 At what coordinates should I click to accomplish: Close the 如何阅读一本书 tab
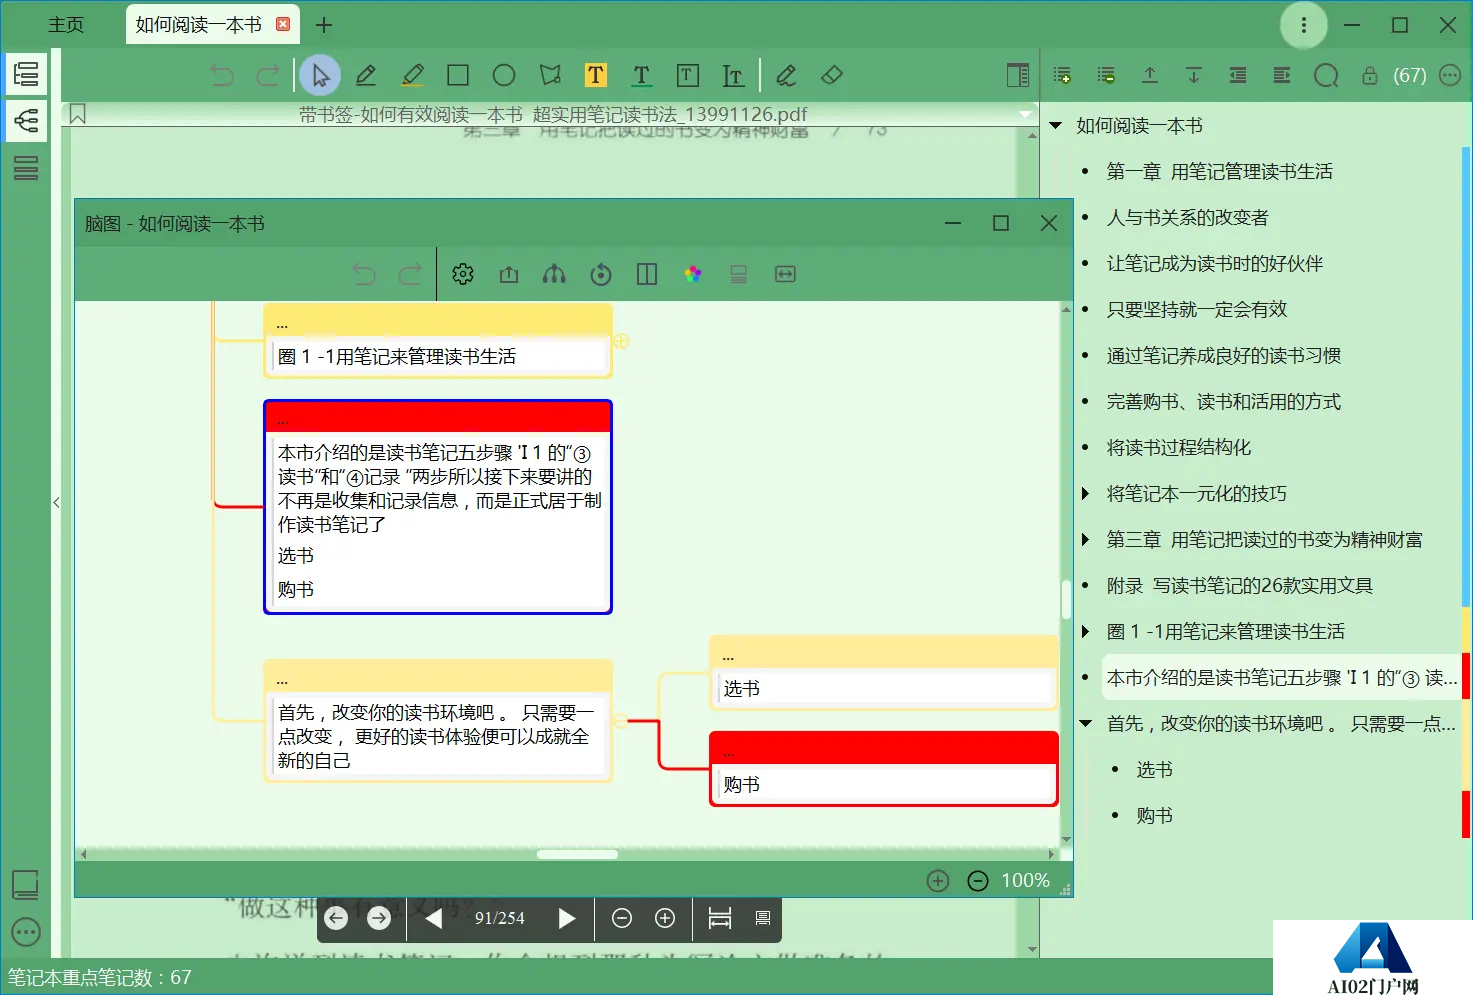pyautogui.click(x=283, y=24)
